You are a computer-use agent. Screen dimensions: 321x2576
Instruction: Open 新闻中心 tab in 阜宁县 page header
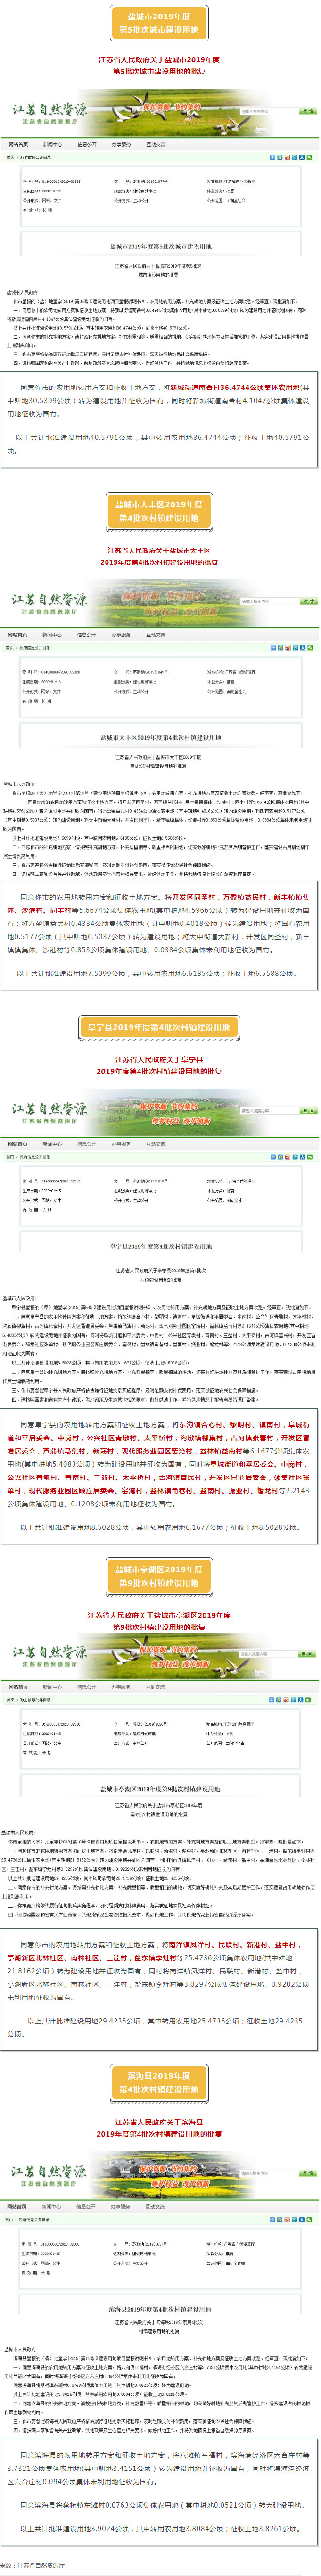click(x=52, y=1144)
